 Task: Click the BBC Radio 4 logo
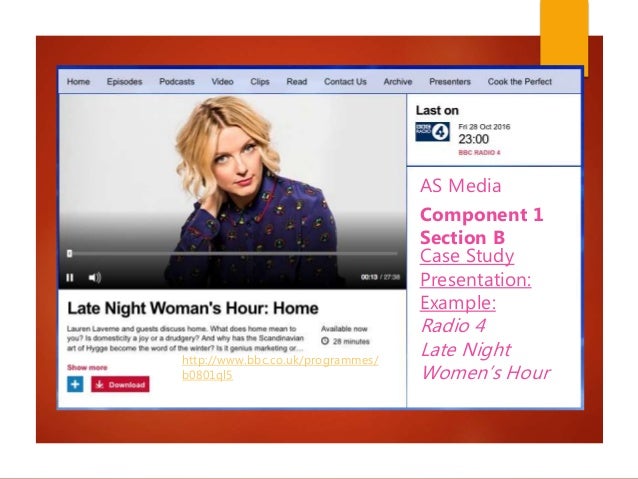[x=433, y=131]
